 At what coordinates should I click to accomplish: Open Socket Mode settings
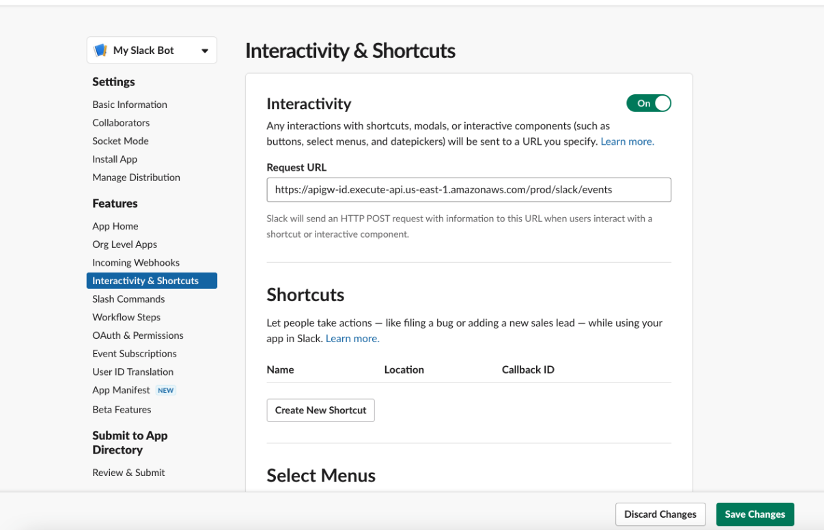pos(120,141)
